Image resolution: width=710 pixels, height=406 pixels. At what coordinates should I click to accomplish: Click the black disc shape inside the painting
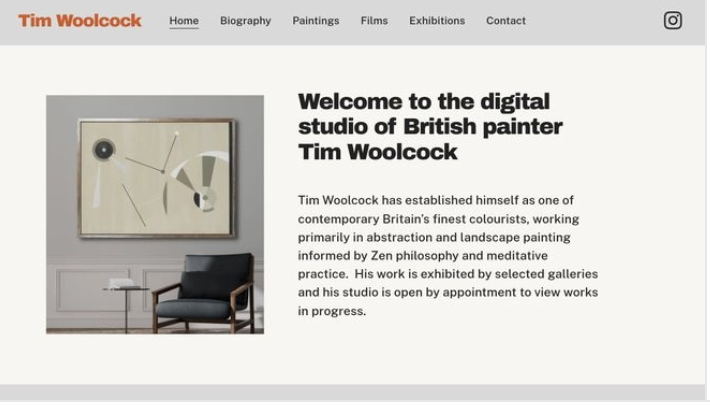[104, 149]
